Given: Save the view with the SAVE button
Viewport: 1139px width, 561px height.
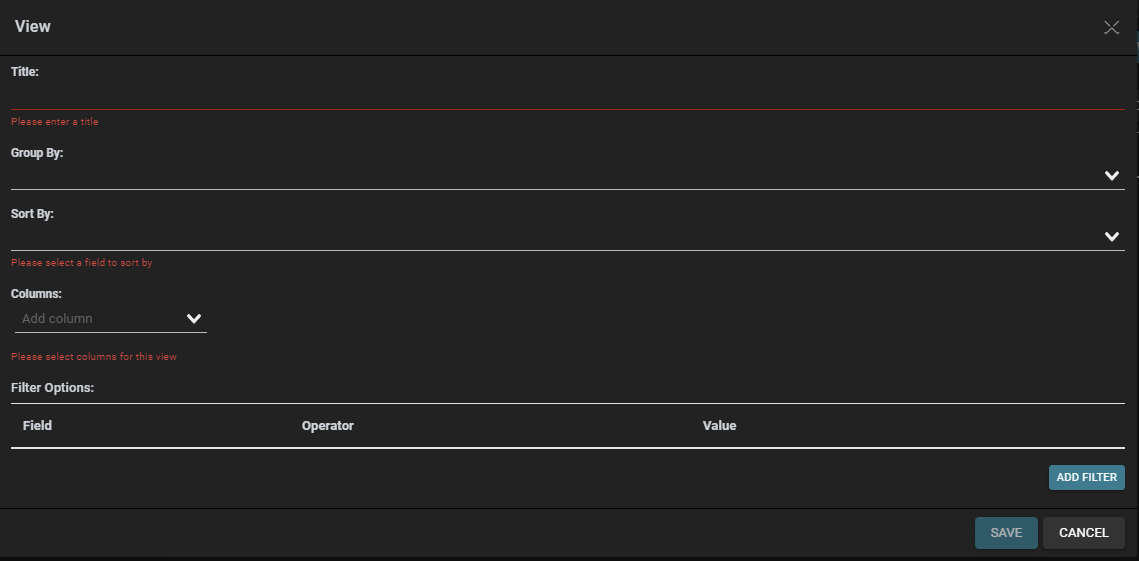Looking at the screenshot, I should (x=1006, y=533).
